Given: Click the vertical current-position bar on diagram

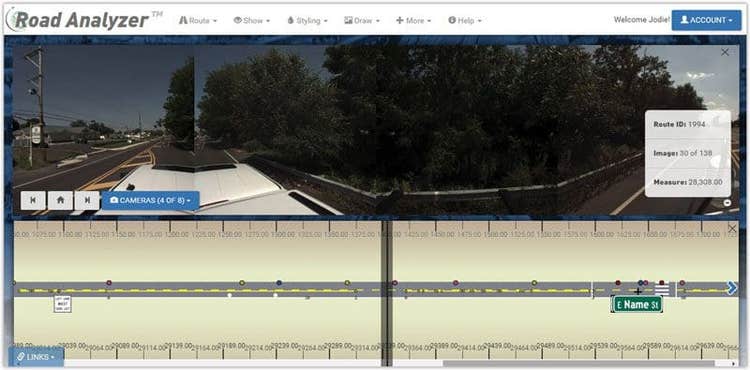Looking at the screenshot, I should 387,293.
